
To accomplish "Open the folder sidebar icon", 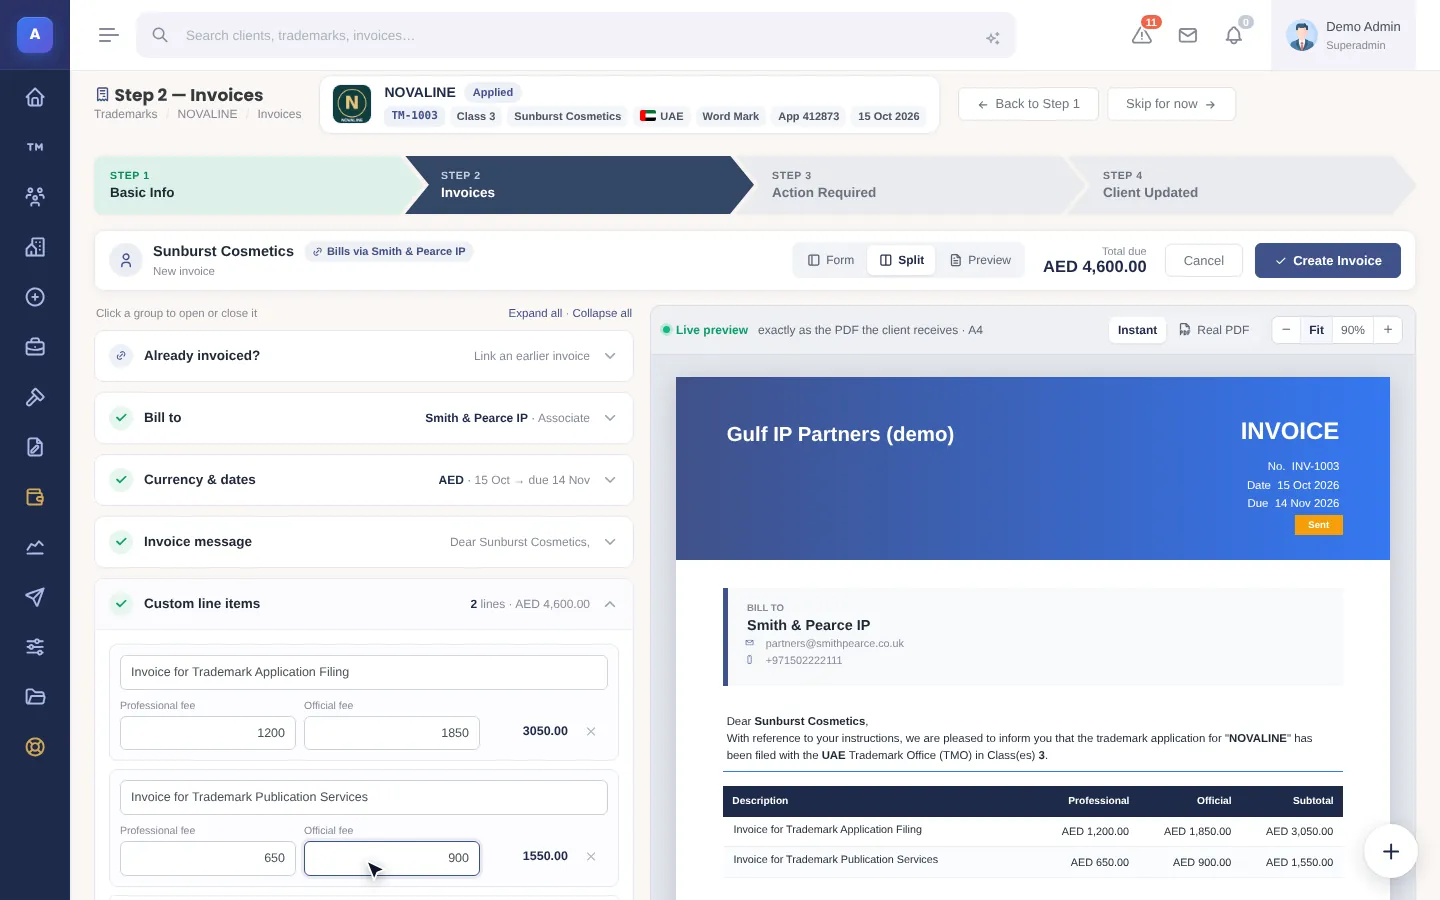I will [x=35, y=697].
